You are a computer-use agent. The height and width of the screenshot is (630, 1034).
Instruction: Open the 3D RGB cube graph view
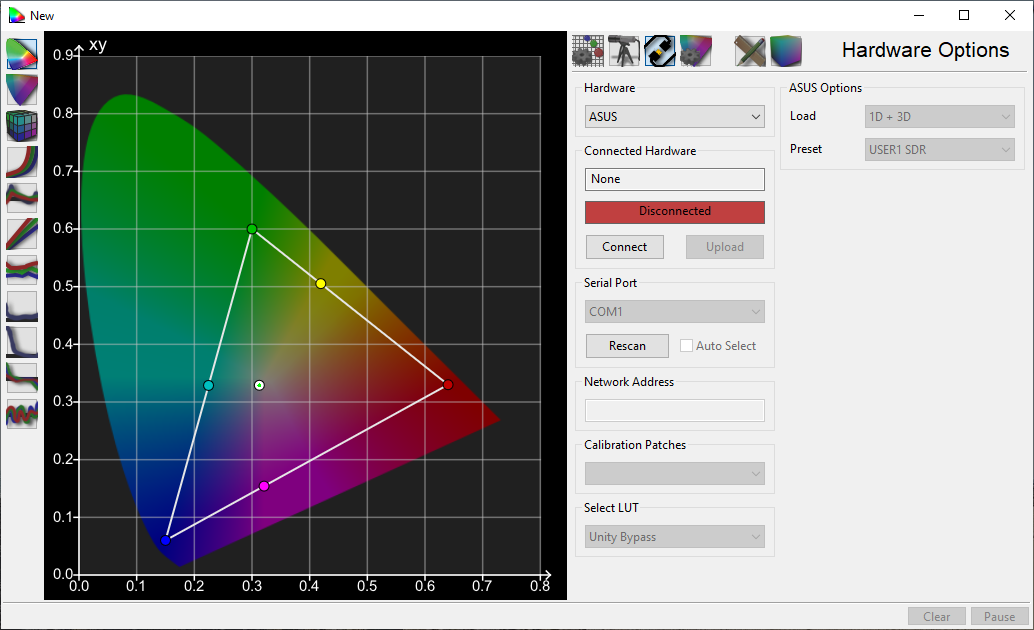tap(21, 126)
